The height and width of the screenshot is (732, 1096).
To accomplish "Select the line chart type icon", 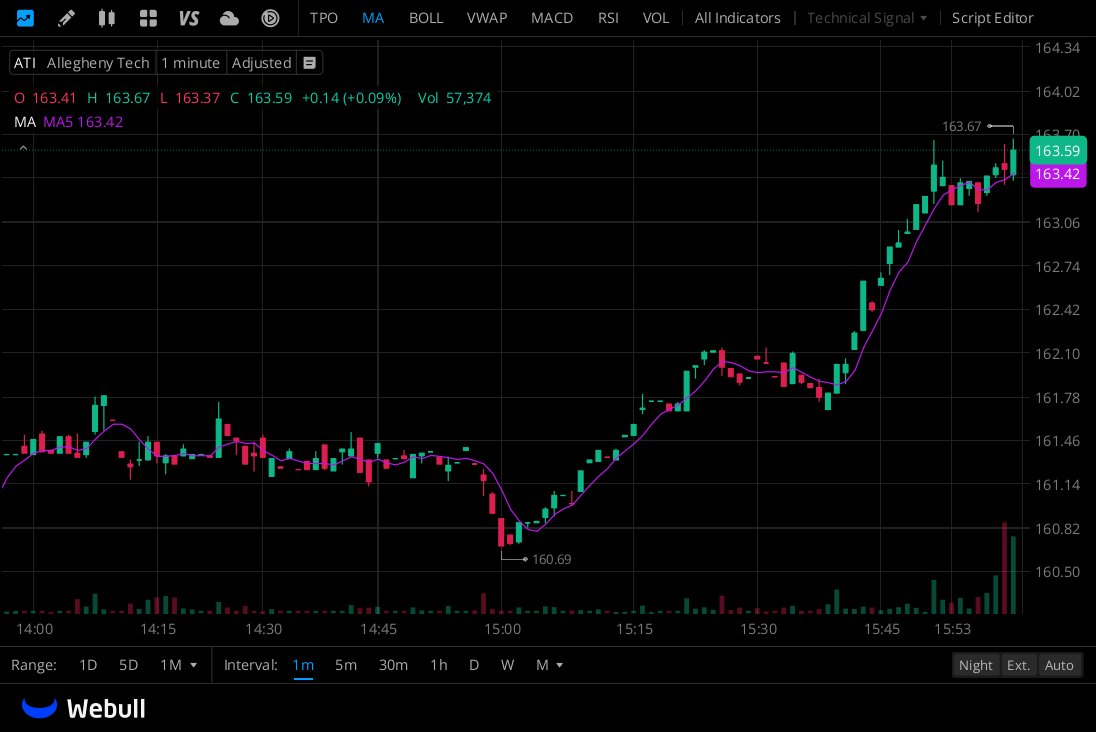I will click(25, 17).
